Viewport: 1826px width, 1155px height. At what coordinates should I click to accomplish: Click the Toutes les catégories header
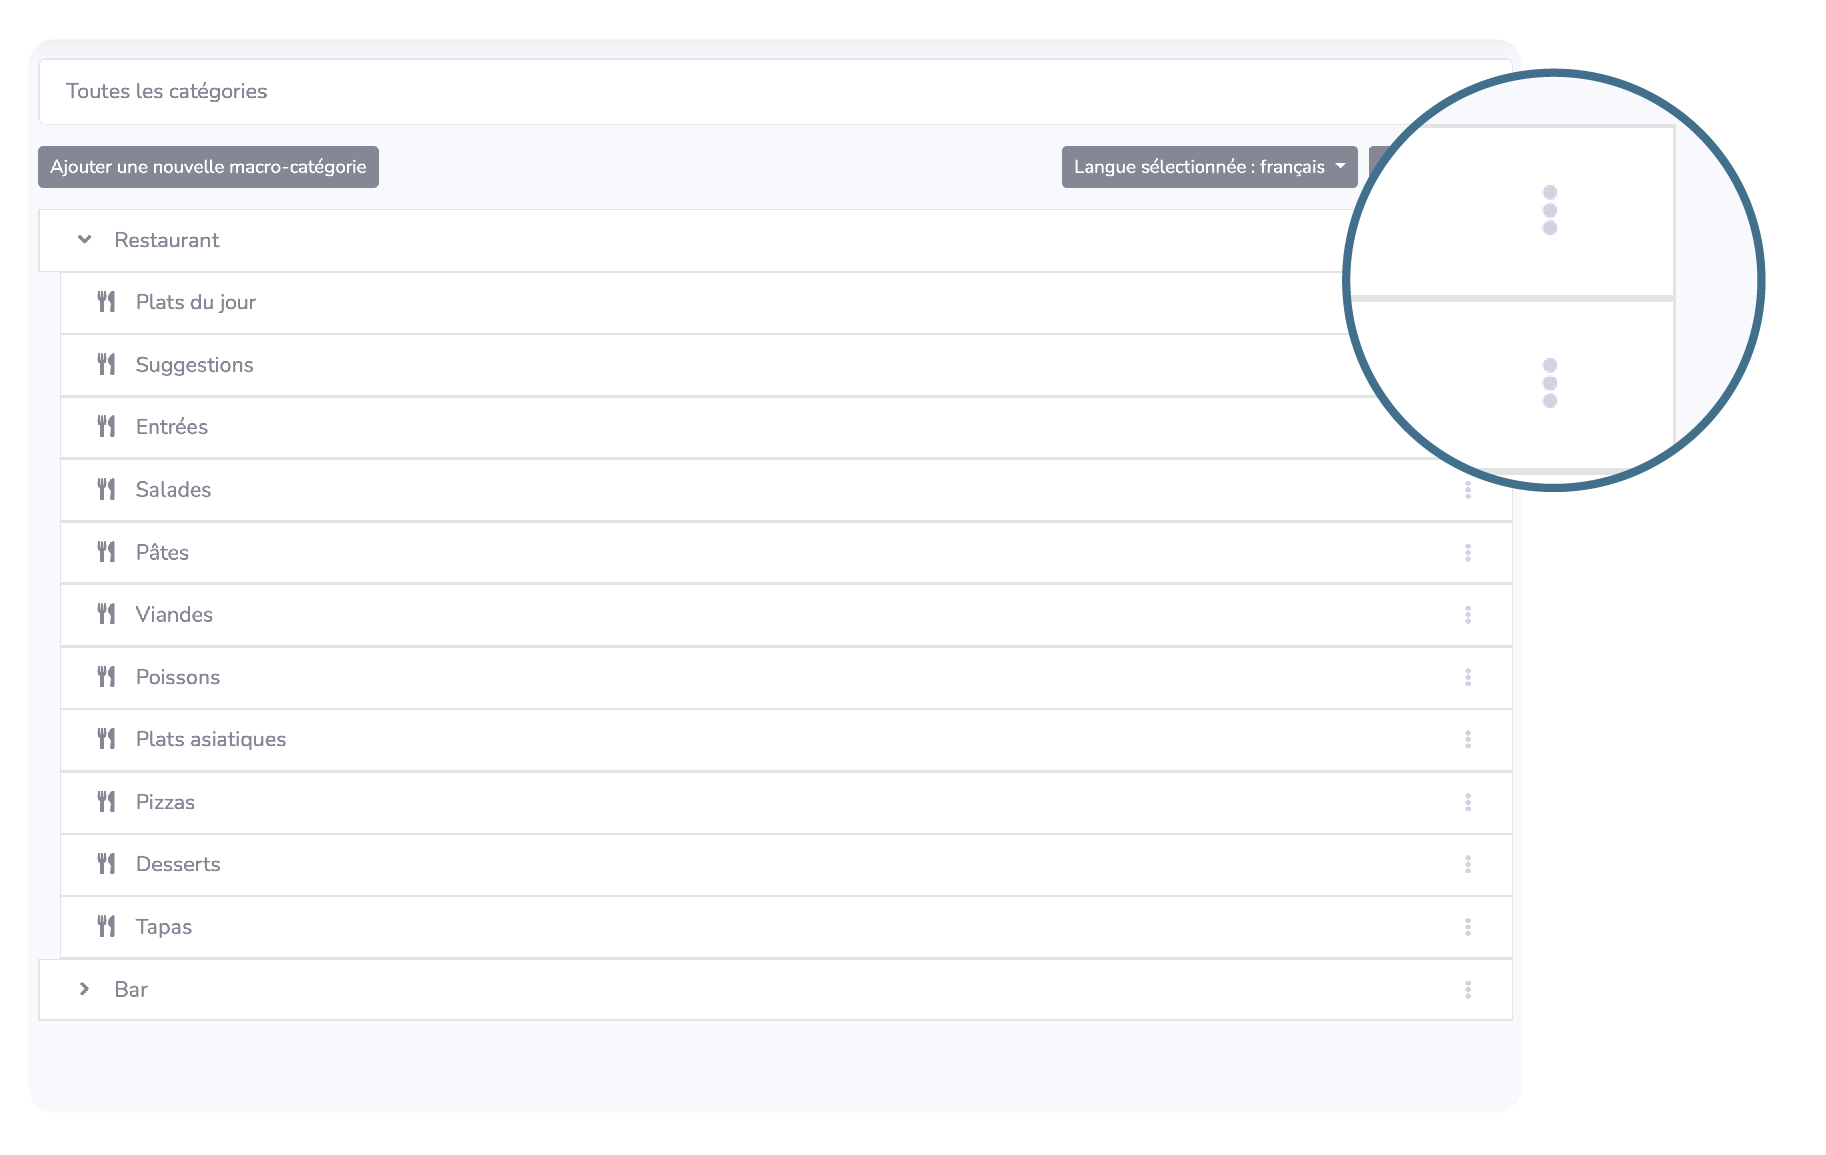(167, 91)
